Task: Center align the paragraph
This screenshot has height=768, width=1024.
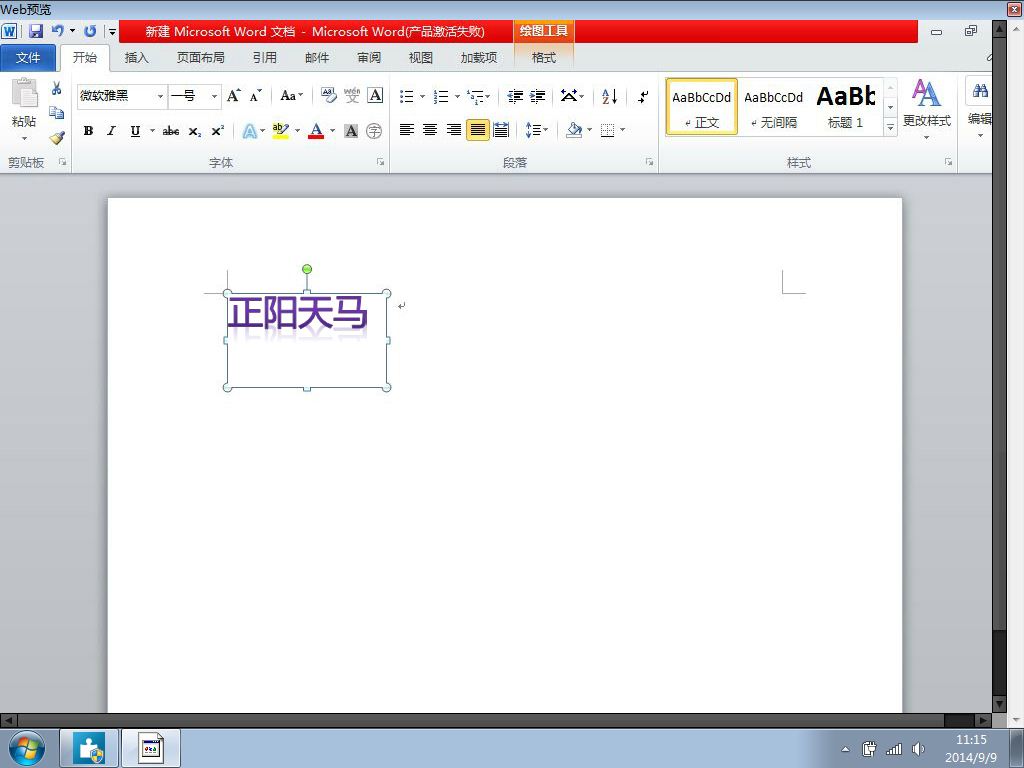Action: [x=430, y=130]
